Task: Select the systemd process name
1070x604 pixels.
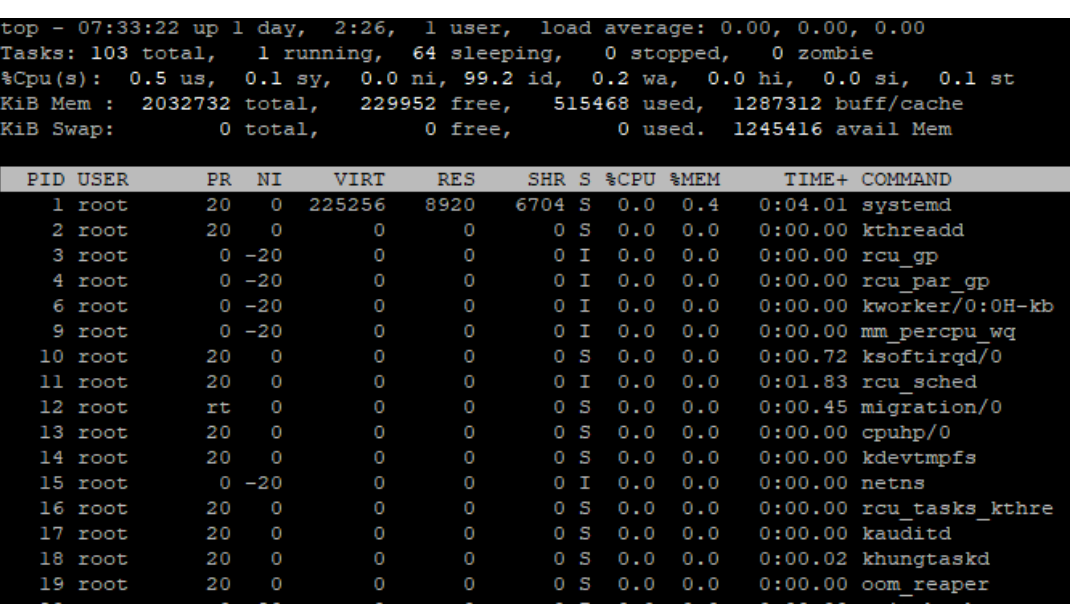Action: tap(900, 206)
